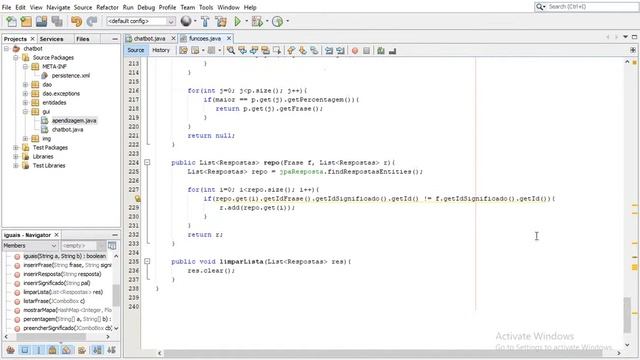This screenshot has width=640, height=360.
Task: Open Run Project dropdown arrow
Action: click(x=247, y=21)
